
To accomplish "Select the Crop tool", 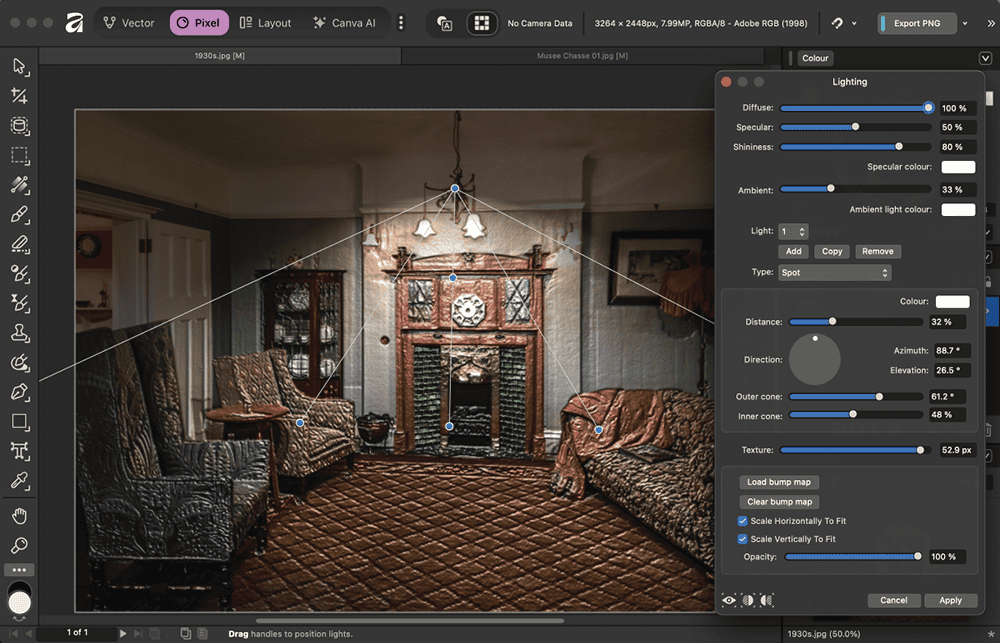I will point(19,96).
